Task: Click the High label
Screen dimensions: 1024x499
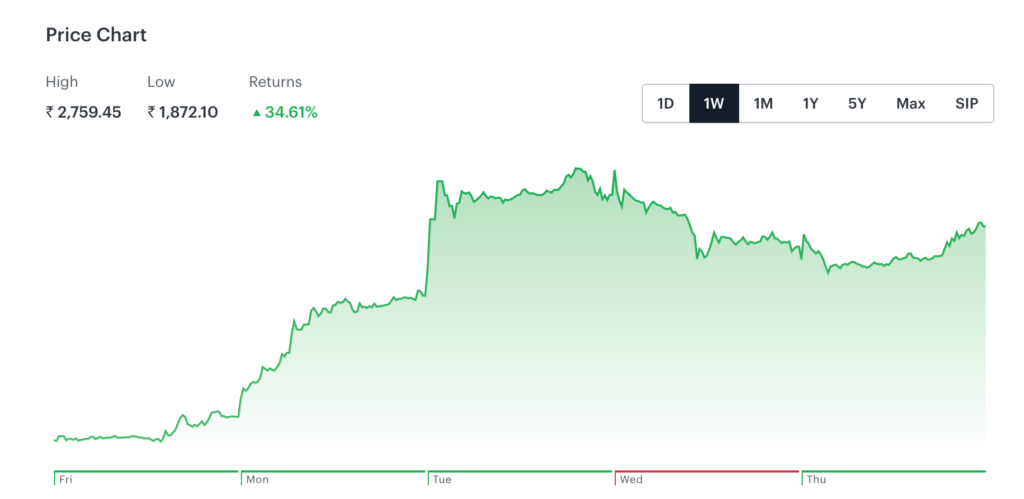Action: (62, 82)
